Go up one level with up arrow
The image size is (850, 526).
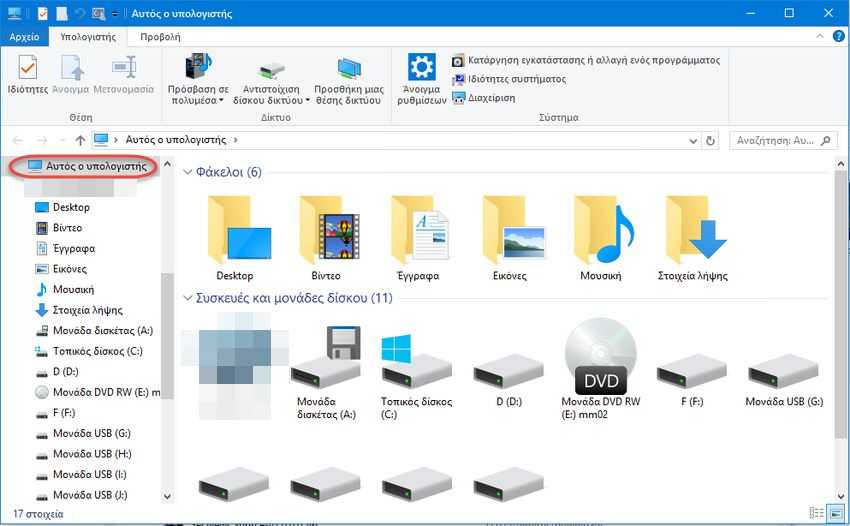coord(80,140)
